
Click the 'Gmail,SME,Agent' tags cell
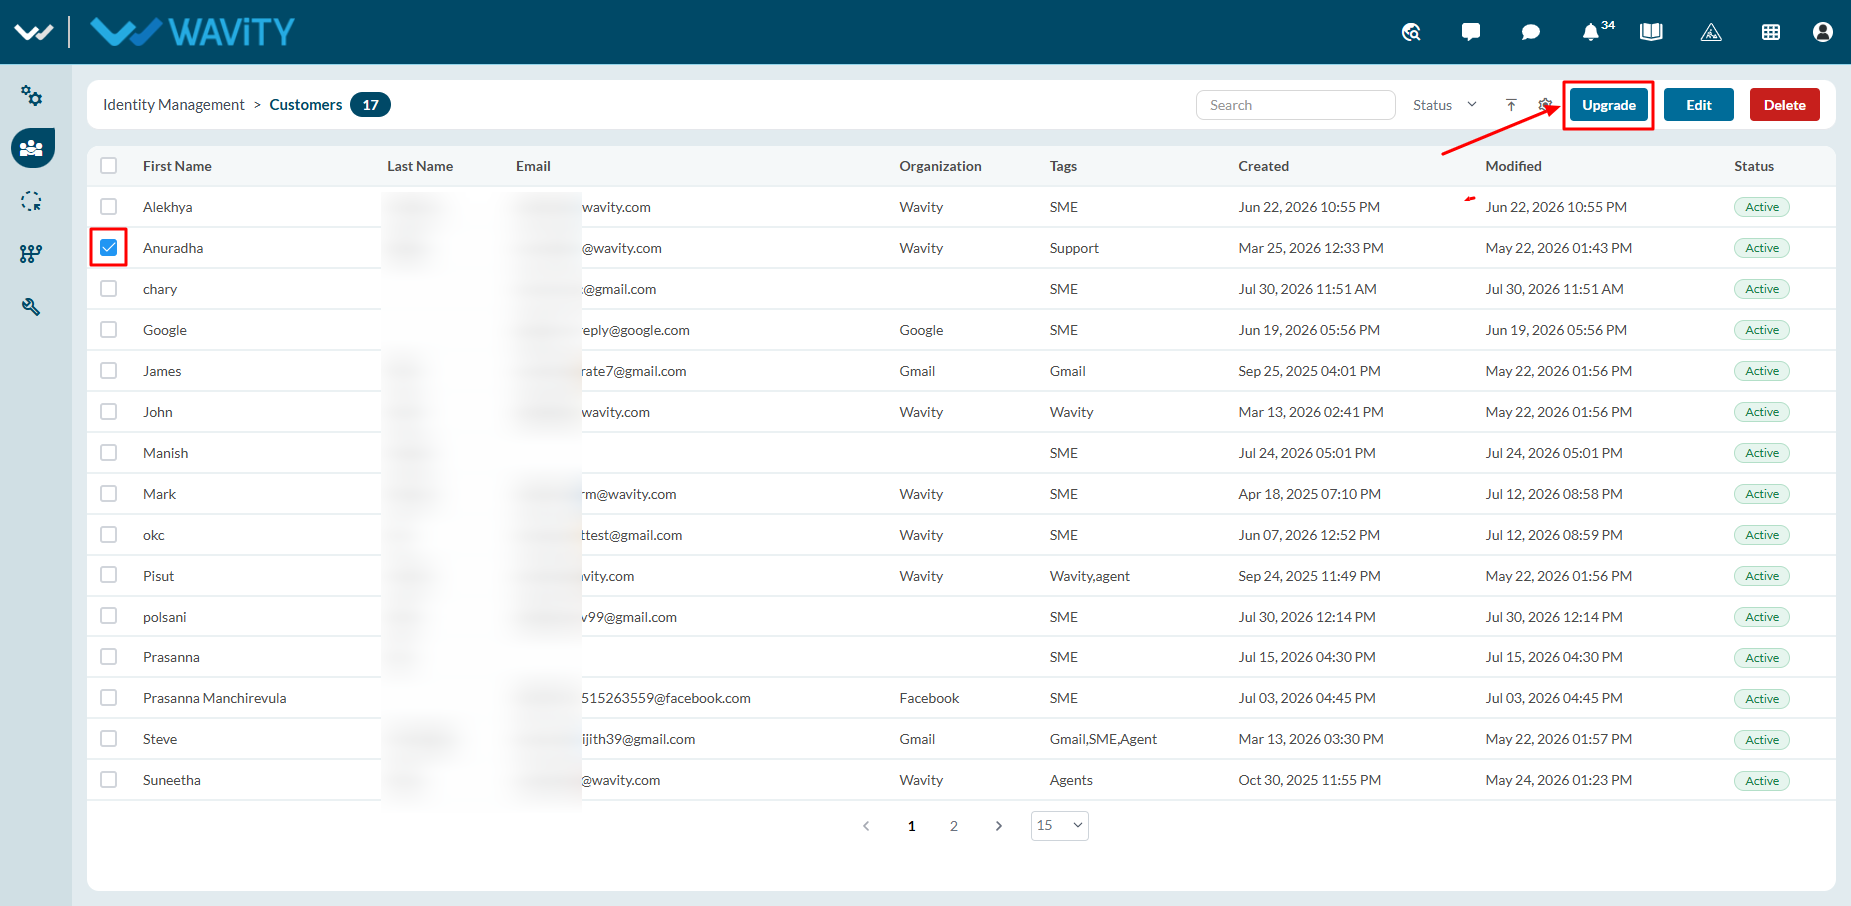coord(1103,739)
